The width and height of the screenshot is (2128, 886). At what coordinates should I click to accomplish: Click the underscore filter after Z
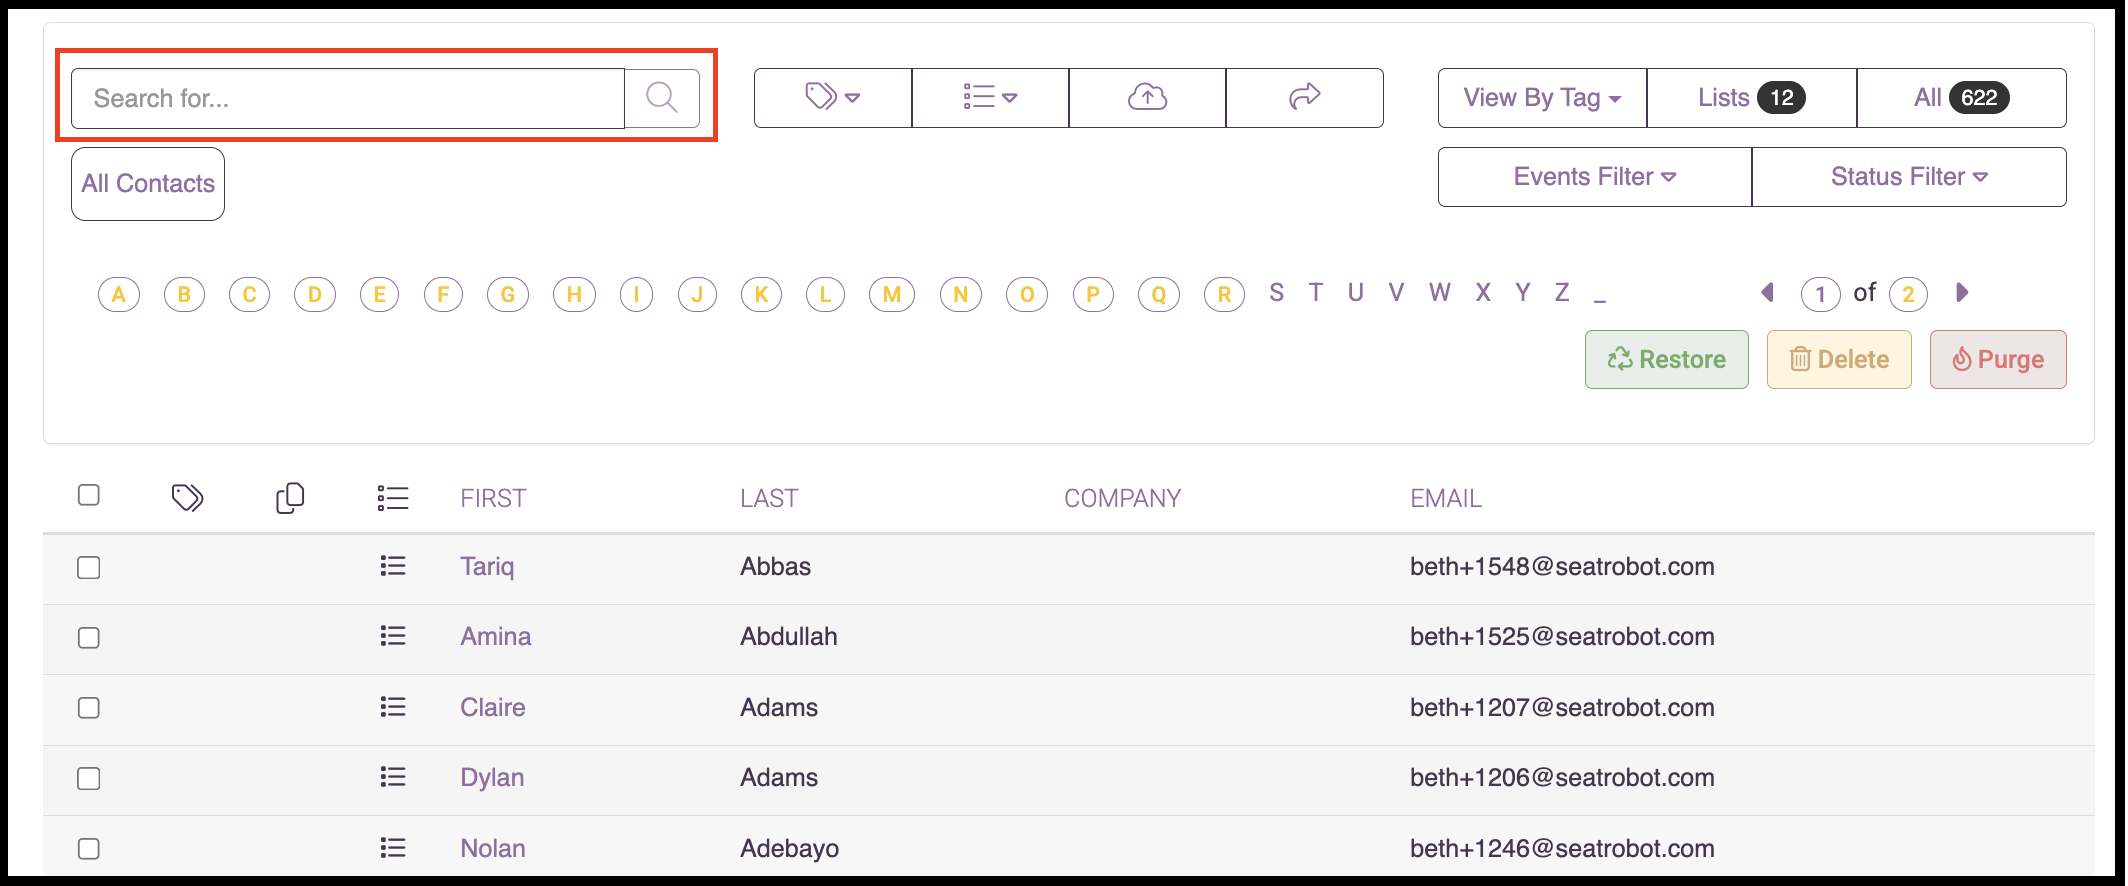1600,298
